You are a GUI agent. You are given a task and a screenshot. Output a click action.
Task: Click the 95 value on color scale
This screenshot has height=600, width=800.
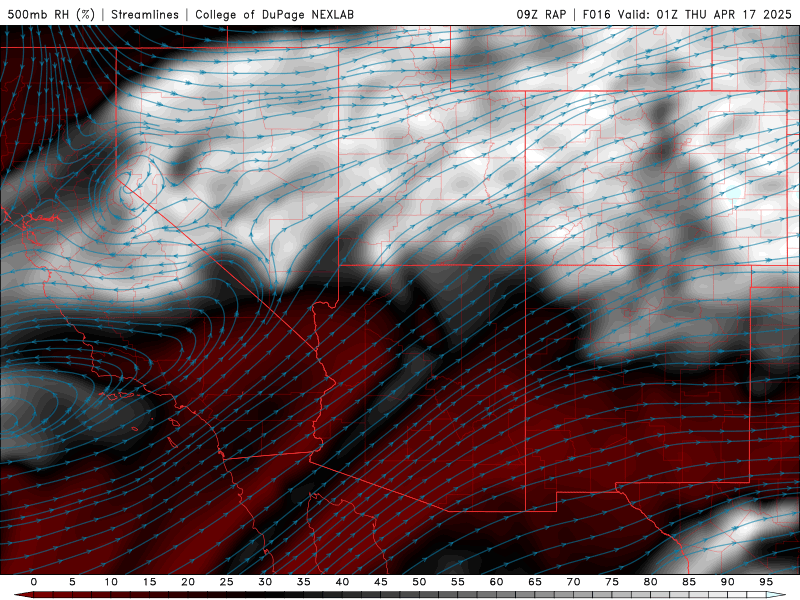tap(766, 582)
